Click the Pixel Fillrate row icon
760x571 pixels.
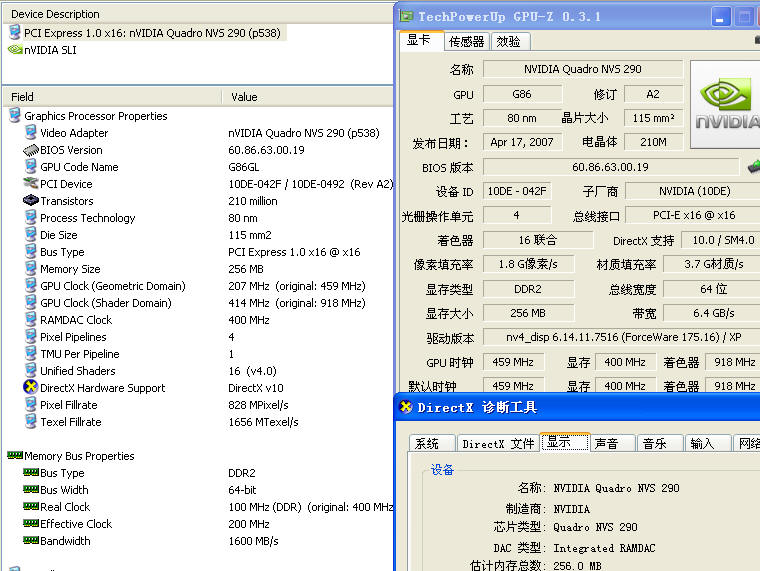[x=31, y=404]
